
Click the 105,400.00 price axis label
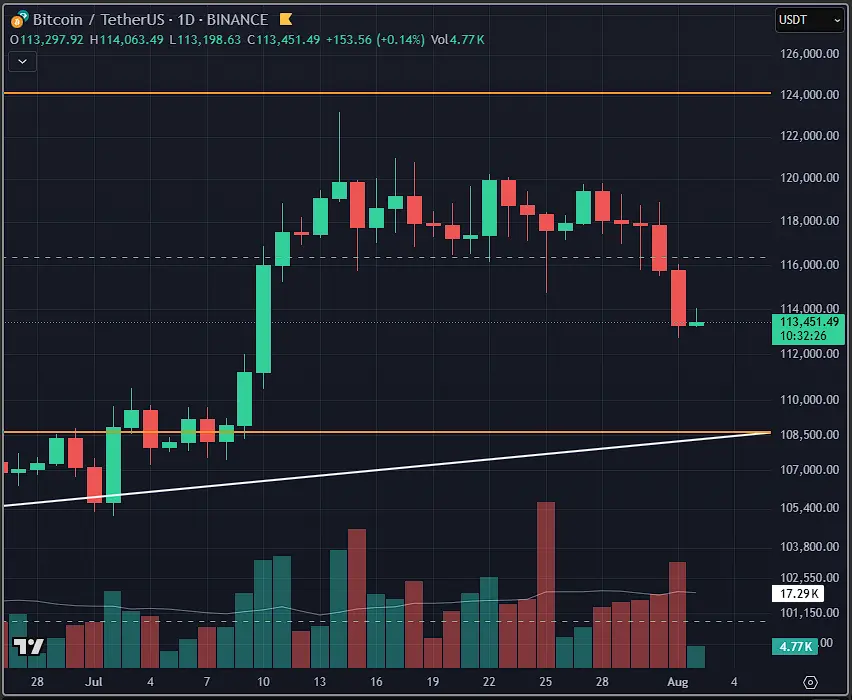point(809,508)
